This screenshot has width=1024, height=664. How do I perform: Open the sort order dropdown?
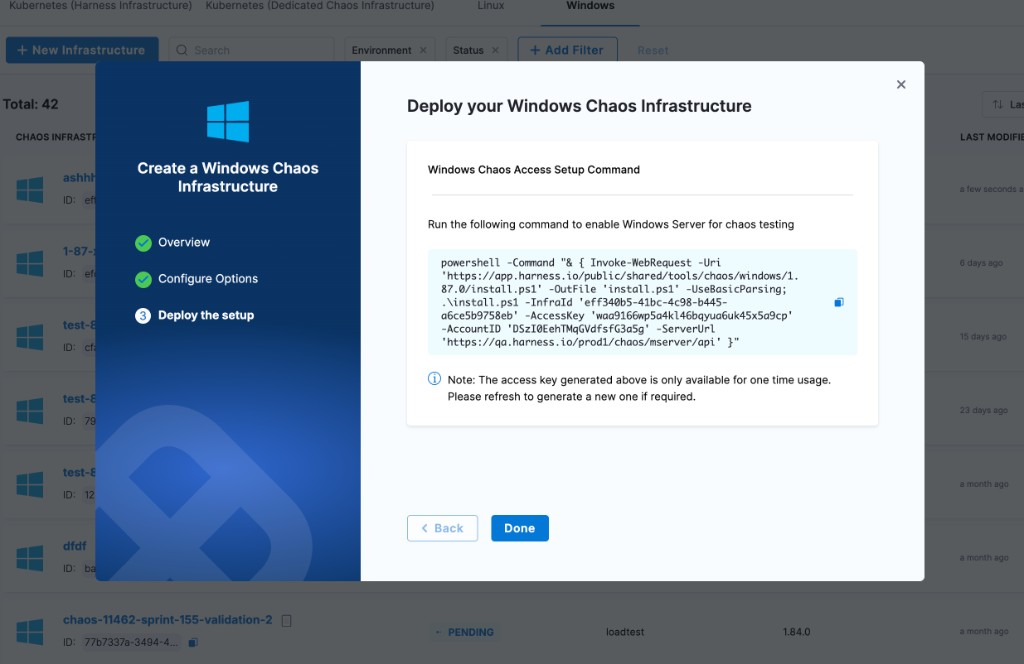pos(1004,104)
